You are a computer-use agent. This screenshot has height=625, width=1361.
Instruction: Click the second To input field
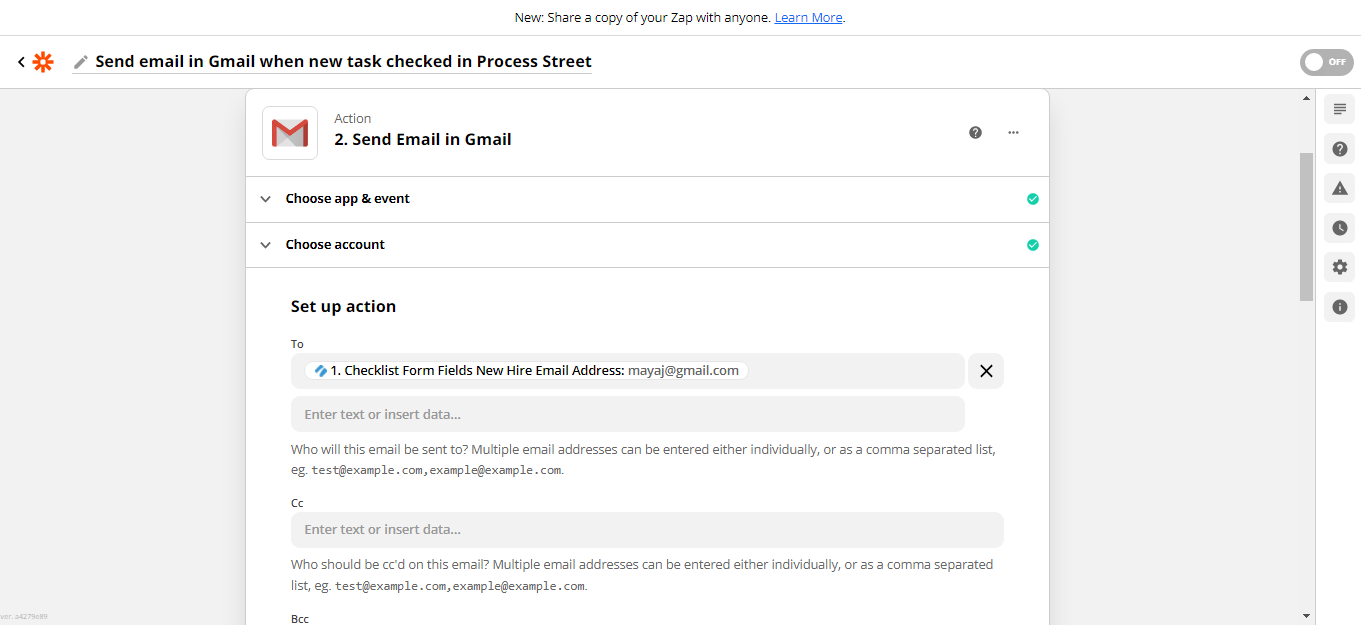(x=628, y=414)
